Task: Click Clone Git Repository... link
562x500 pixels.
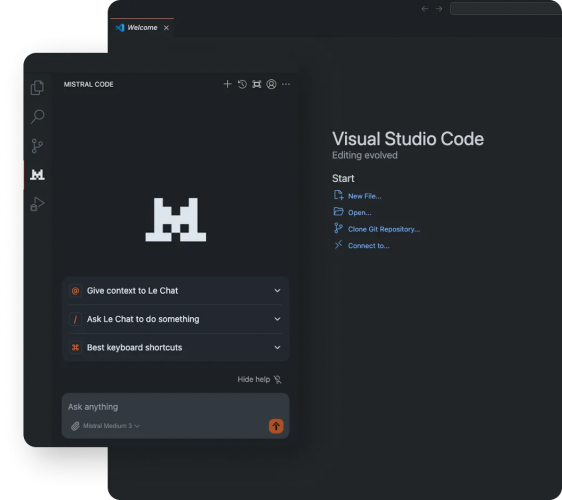Action: point(384,229)
